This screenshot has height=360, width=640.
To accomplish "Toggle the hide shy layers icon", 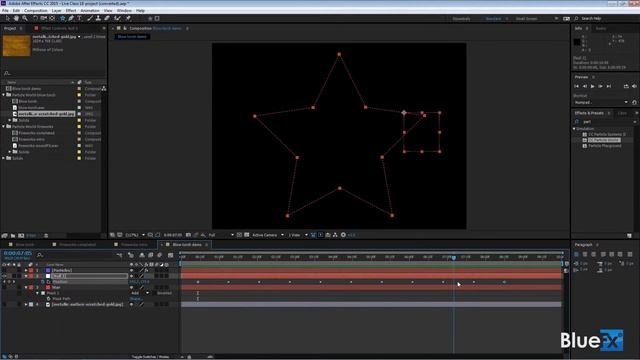I will tap(142, 255).
